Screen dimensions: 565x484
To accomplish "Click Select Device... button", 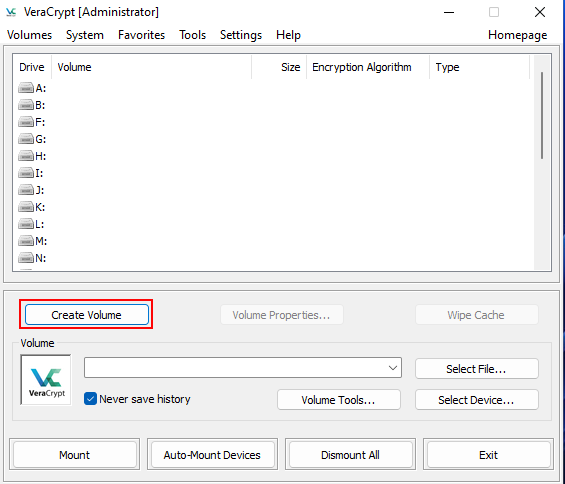I will click(477, 400).
